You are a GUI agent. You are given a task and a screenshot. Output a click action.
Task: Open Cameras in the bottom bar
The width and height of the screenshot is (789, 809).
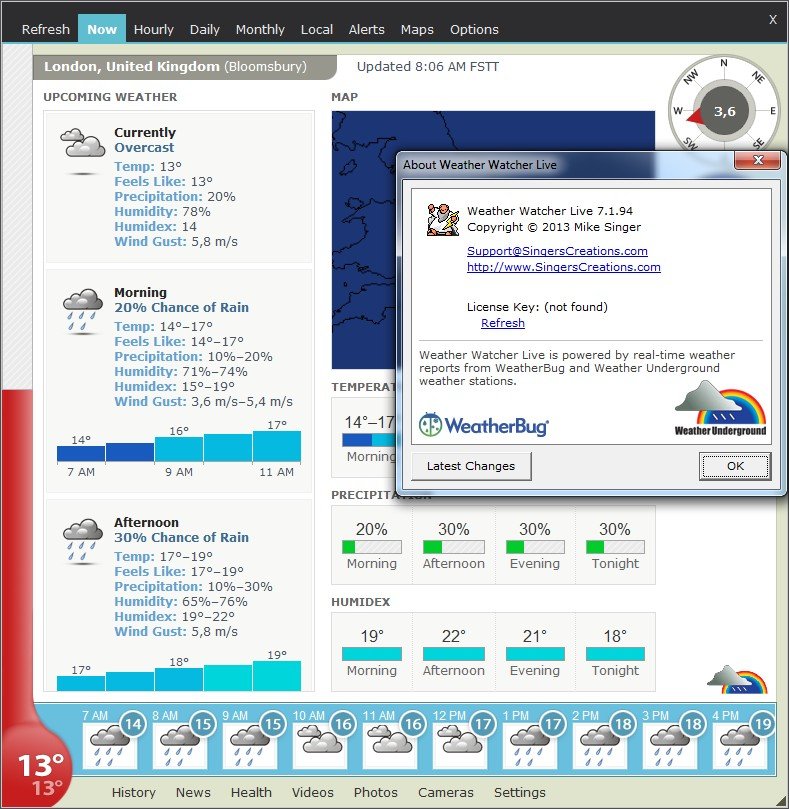(446, 792)
